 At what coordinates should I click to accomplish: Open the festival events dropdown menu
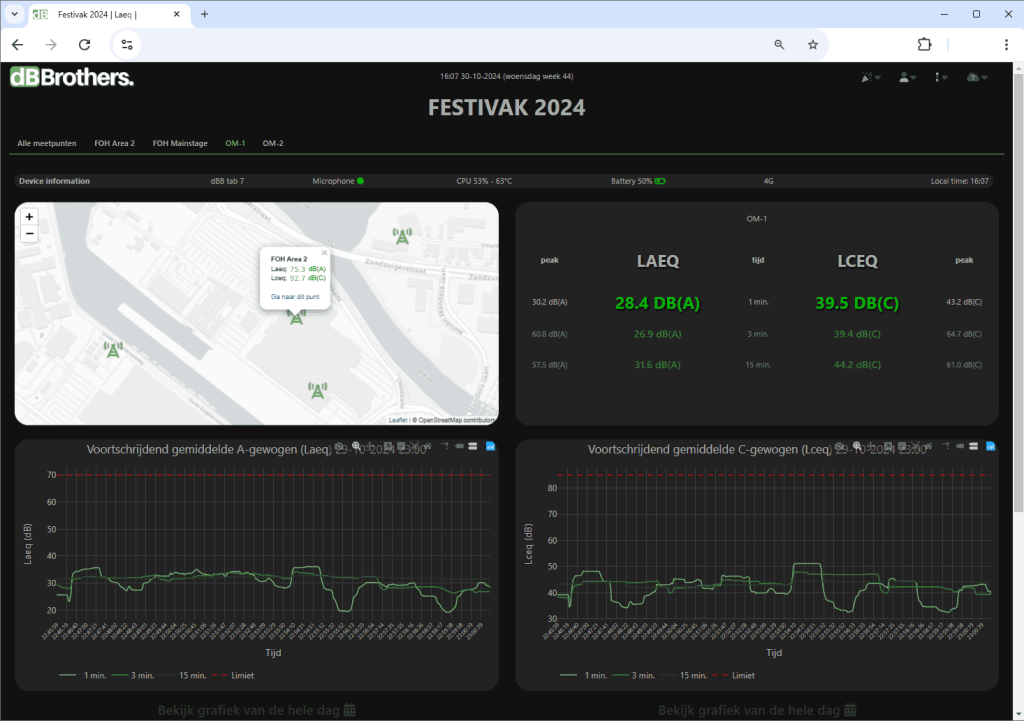tap(869, 78)
